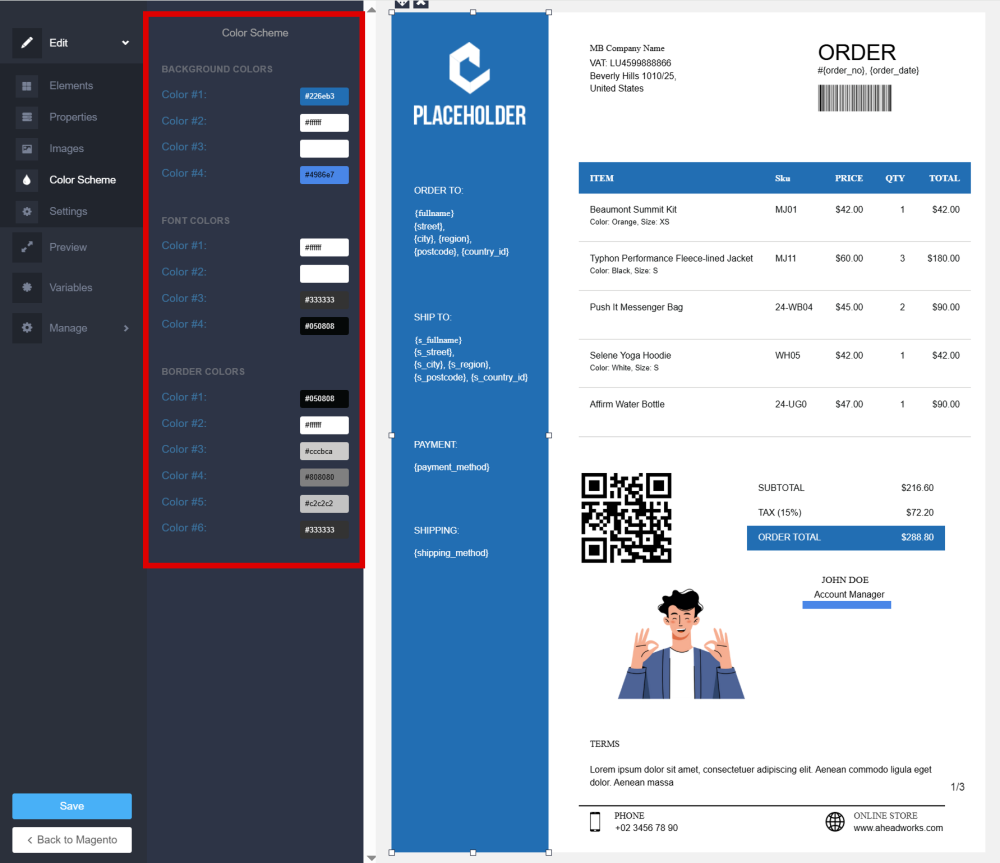Screen dimensions: 1000x863
Task: Click the SUBTOTAL label
Action: (x=781, y=488)
